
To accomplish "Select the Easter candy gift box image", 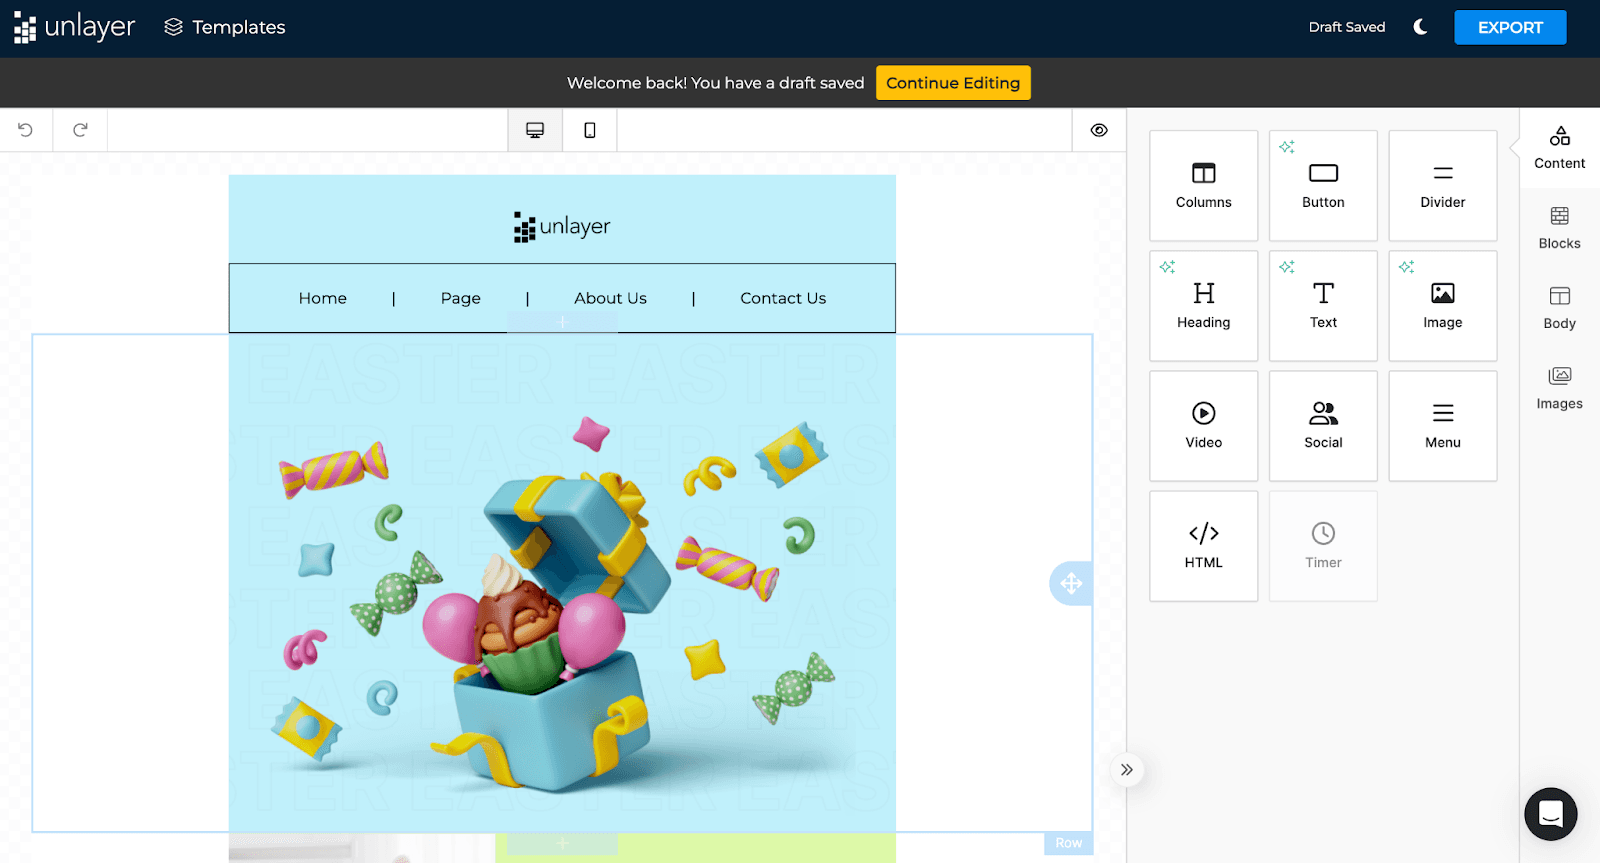I will point(562,583).
